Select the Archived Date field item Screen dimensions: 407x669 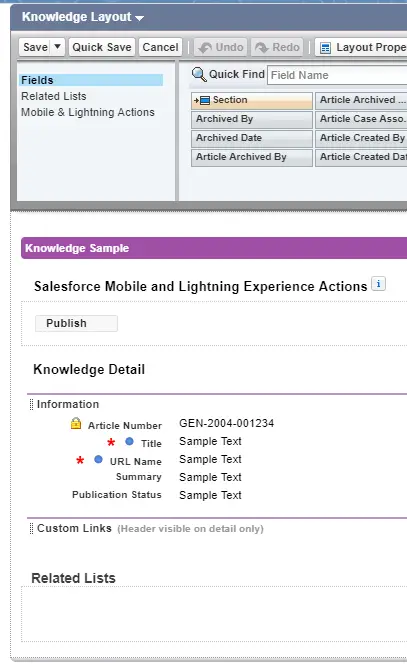[x=252, y=138]
